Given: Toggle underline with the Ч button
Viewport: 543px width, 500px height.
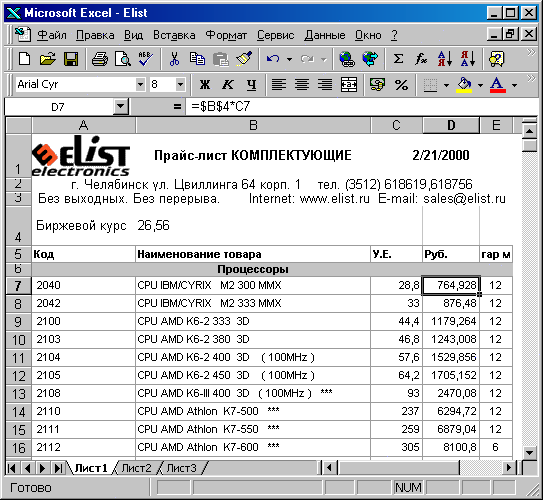Looking at the screenshot, I should coord(251,84).
